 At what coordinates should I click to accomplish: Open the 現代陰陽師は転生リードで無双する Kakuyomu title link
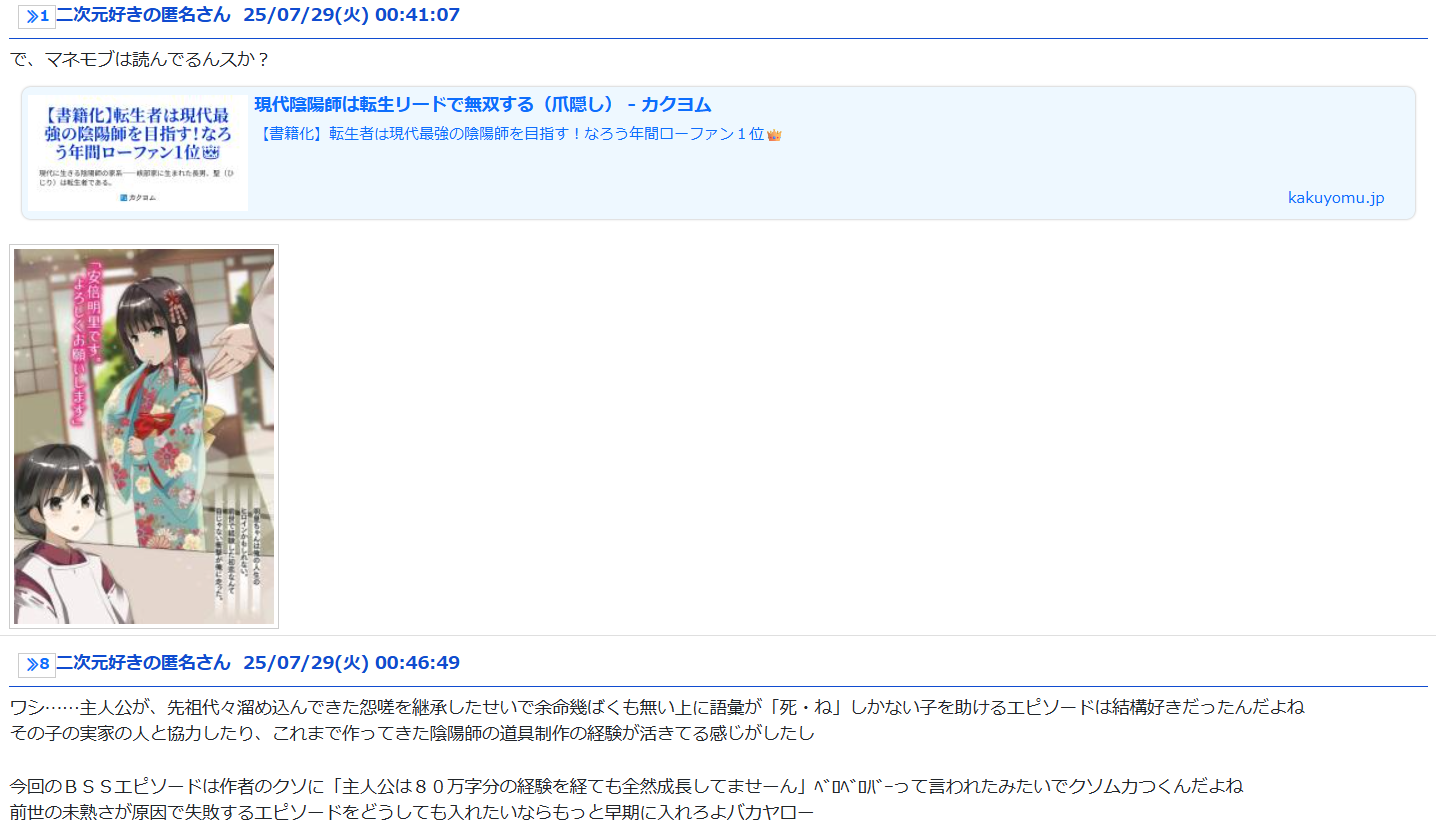tap(483, 105)
